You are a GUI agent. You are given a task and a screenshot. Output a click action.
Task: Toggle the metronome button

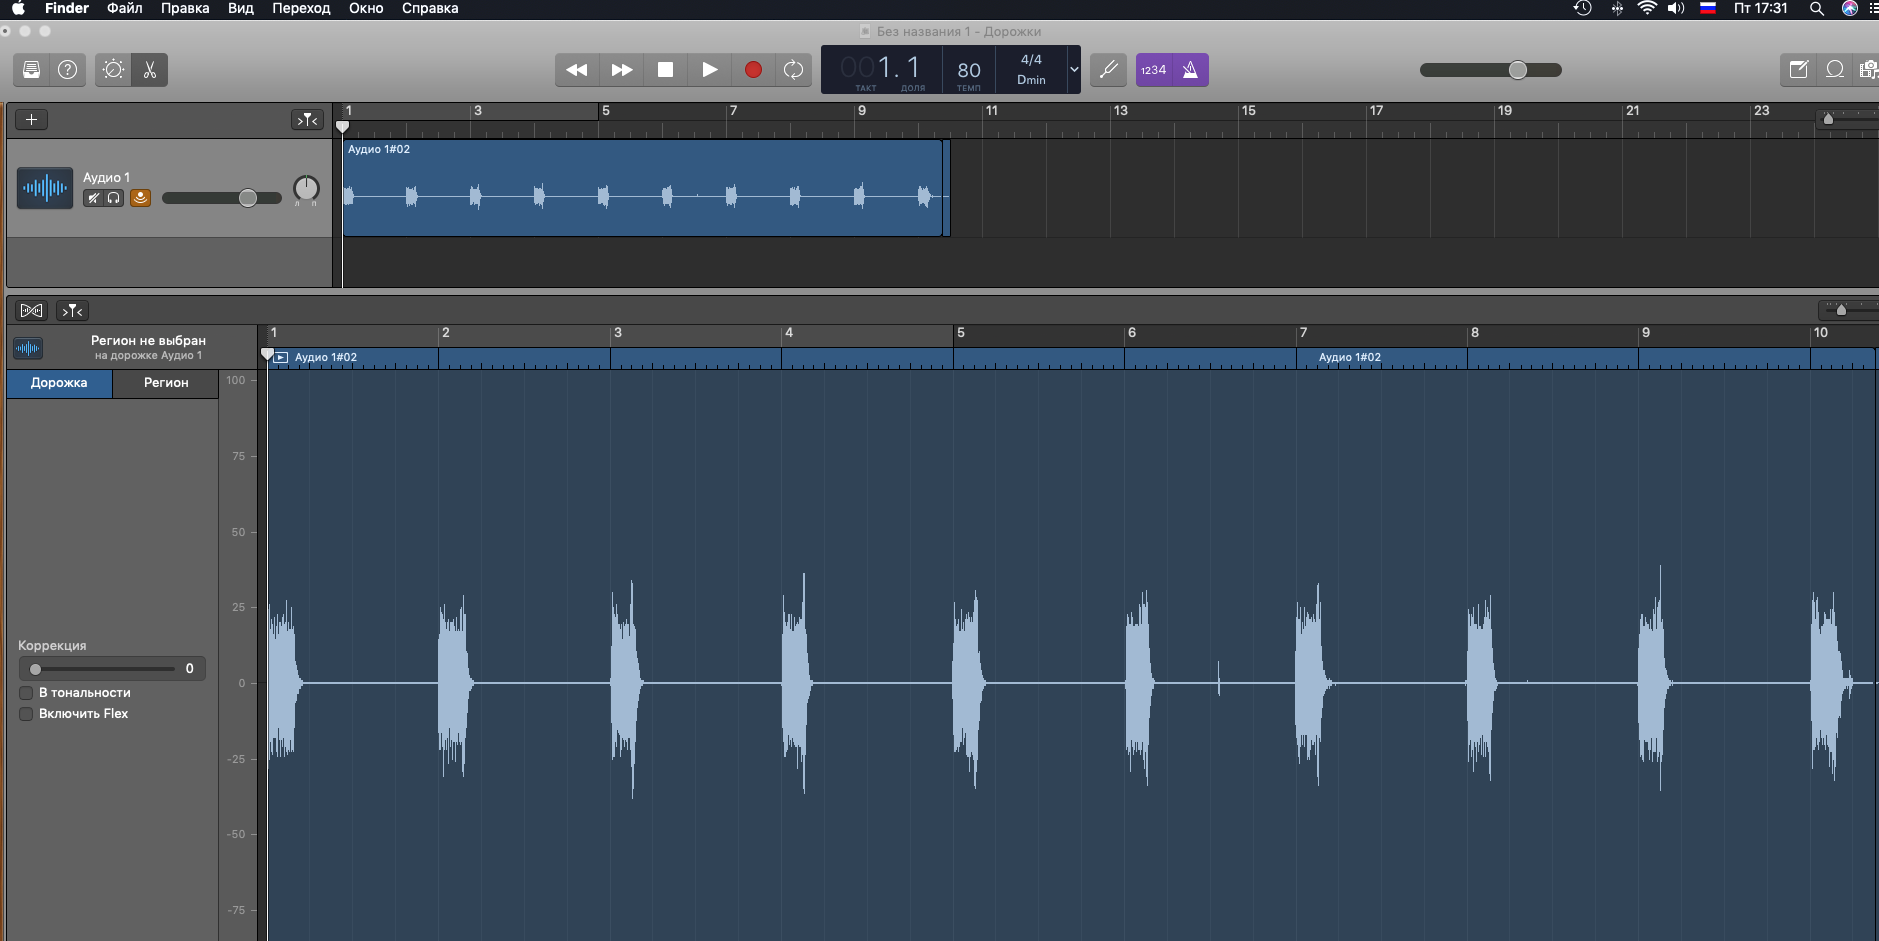[1190, 70]
